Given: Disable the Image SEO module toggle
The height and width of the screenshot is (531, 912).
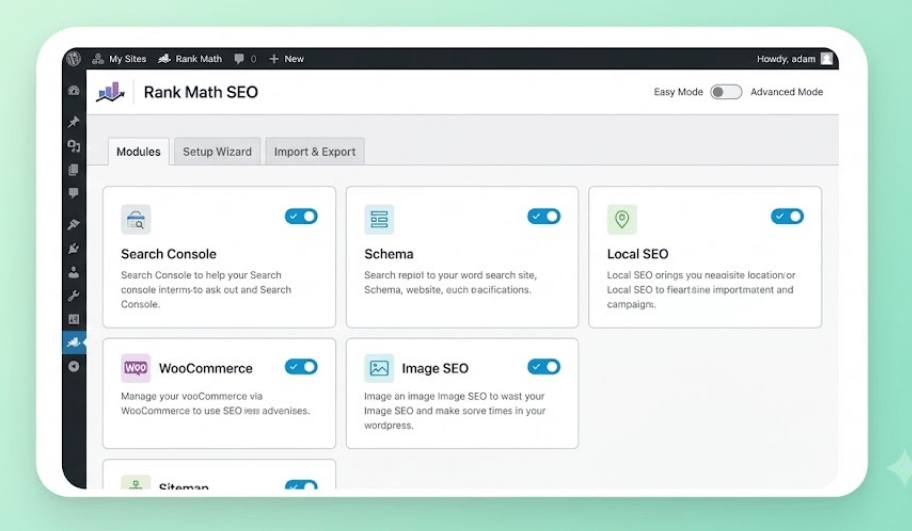Looking at the screenshot, I should 544,367.
